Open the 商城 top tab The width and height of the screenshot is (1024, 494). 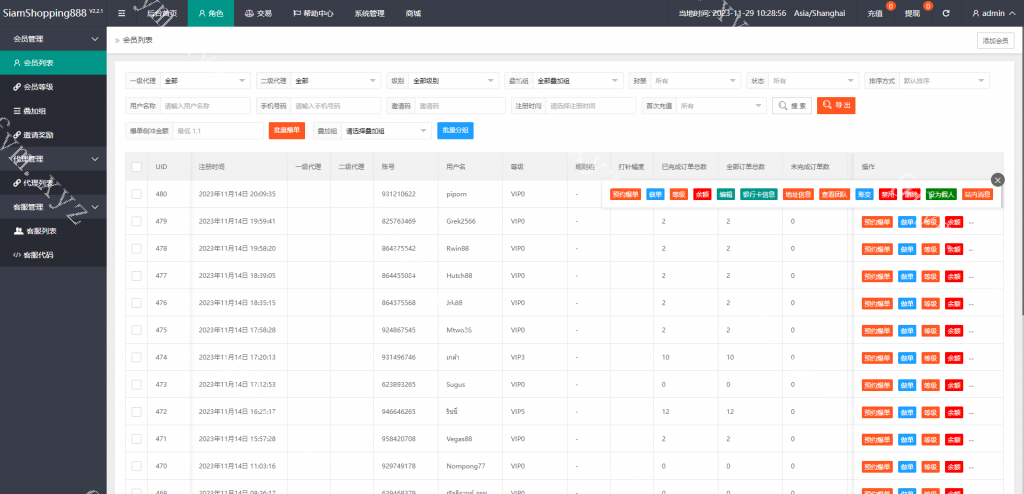(413, 13)
